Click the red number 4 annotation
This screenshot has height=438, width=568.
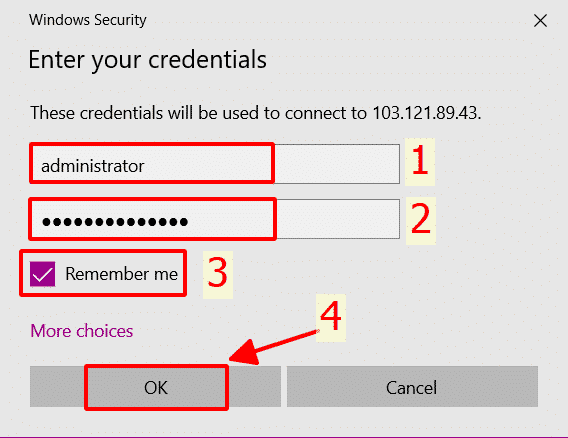pyautogui.click(x=331, y=318)
